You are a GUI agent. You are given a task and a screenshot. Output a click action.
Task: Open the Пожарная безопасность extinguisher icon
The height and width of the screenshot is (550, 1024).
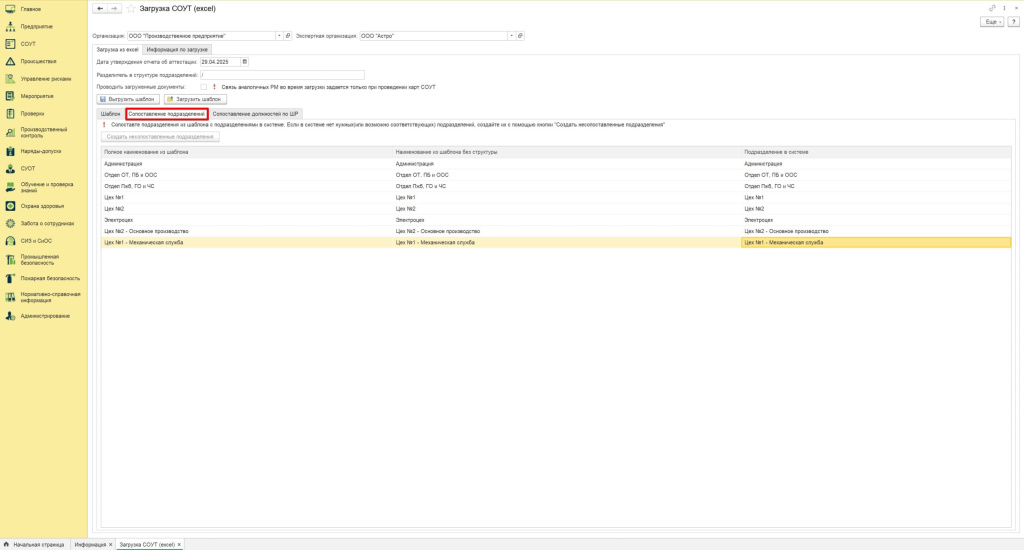(x=10, y=278)
